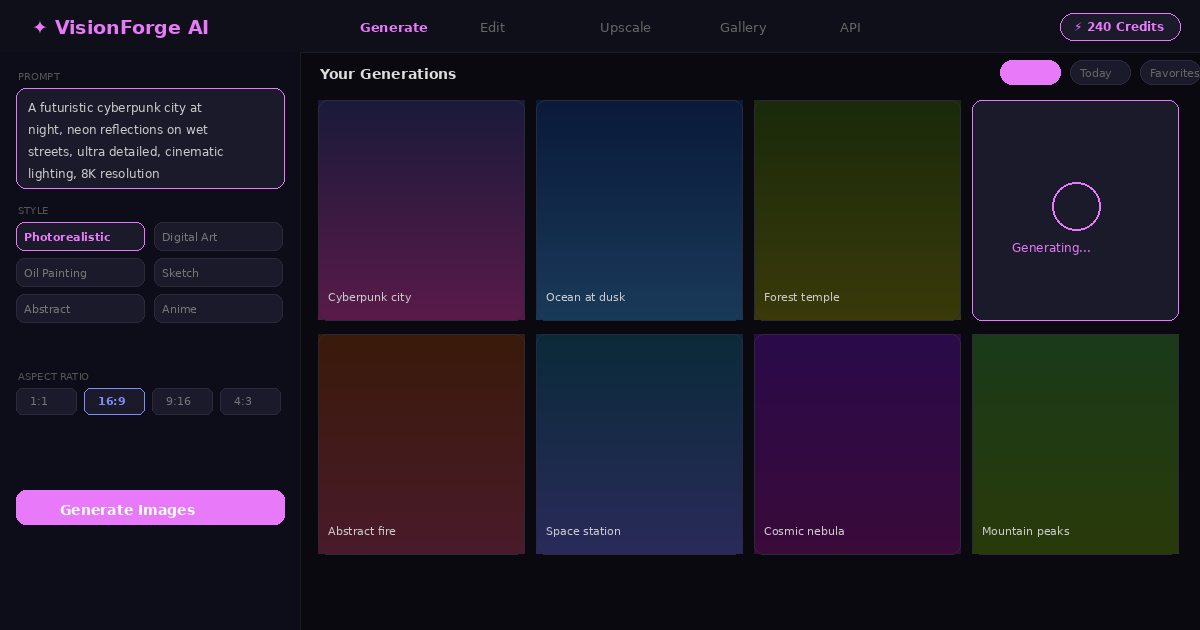Choose the Digital Art style

coord(218,237)
